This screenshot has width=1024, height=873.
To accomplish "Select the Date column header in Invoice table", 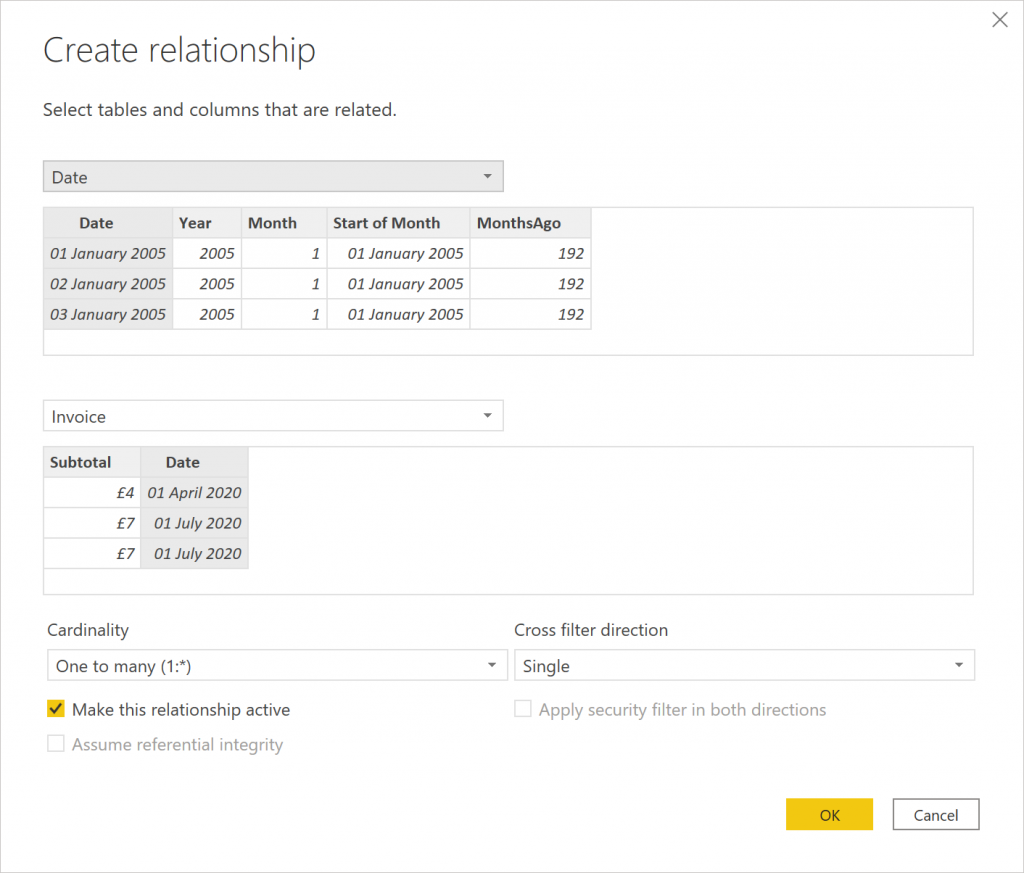I will coord(195,462).
